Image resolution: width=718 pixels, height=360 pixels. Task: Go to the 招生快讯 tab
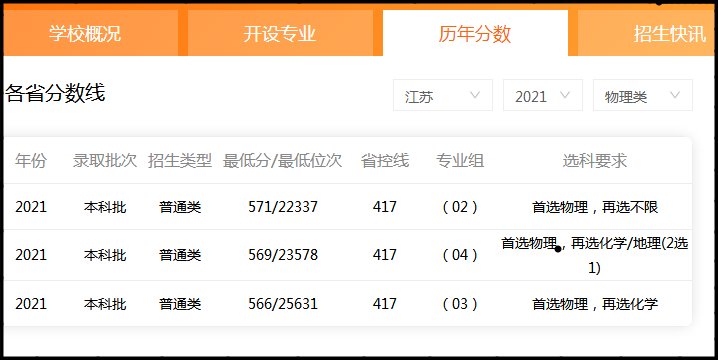tap(647, 33)
